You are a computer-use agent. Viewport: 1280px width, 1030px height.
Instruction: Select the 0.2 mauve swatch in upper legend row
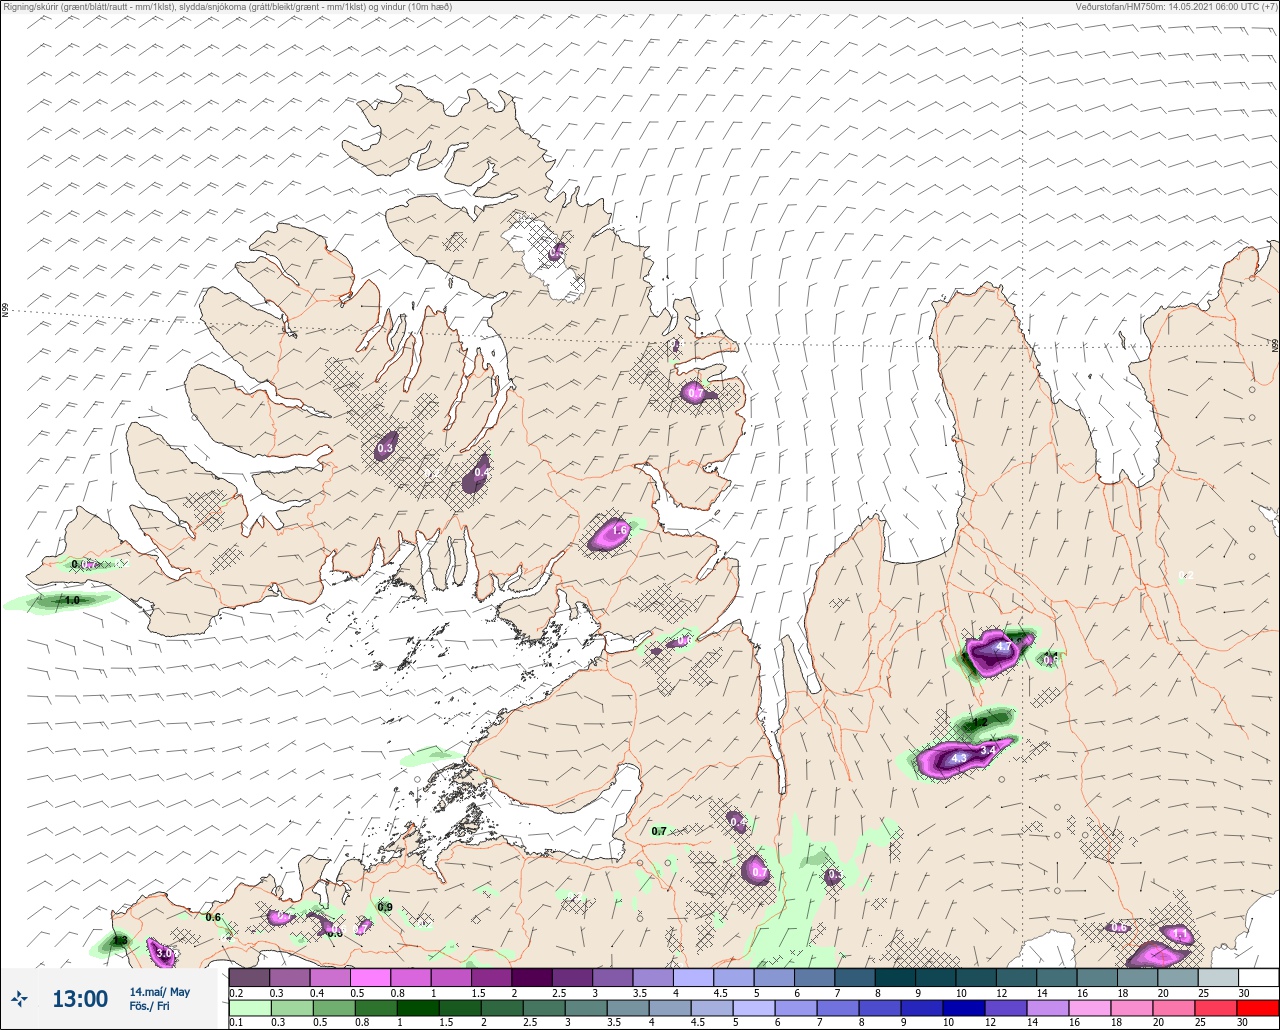pyautogui.click(x=249, y=977)
